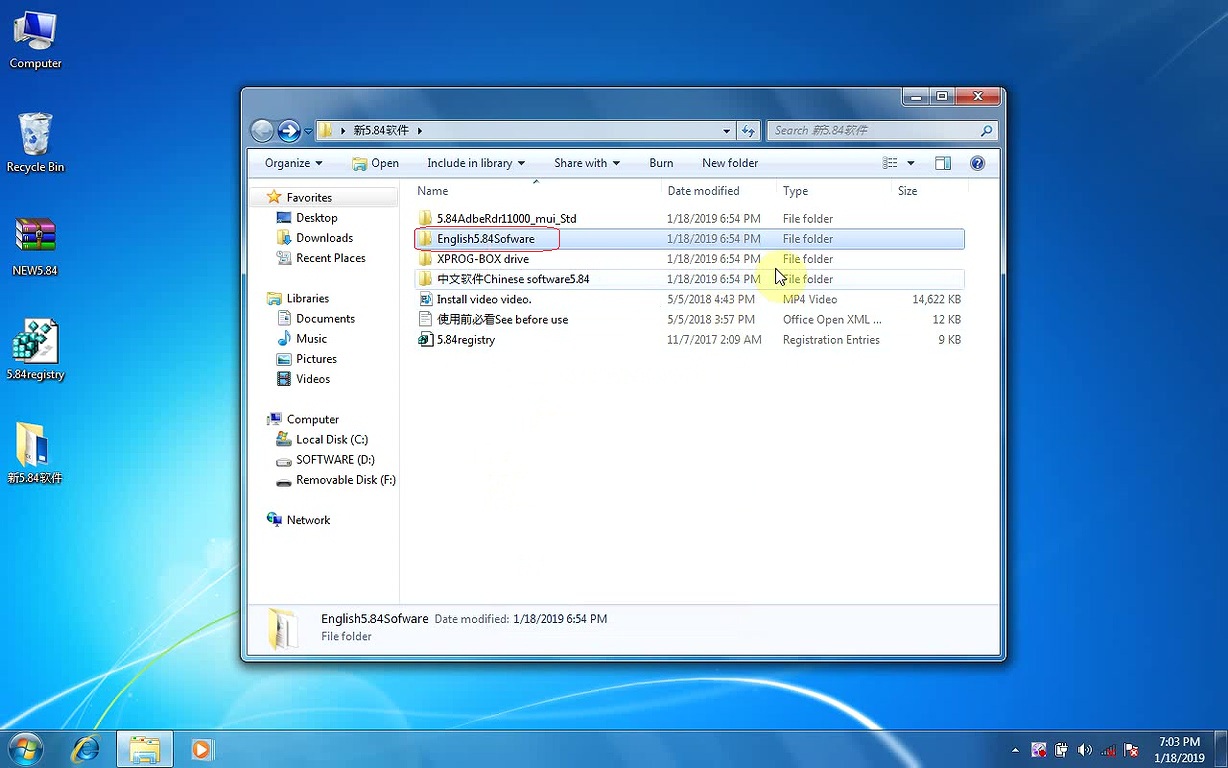Open Explorer Help with the question mark

coord(978,163)
